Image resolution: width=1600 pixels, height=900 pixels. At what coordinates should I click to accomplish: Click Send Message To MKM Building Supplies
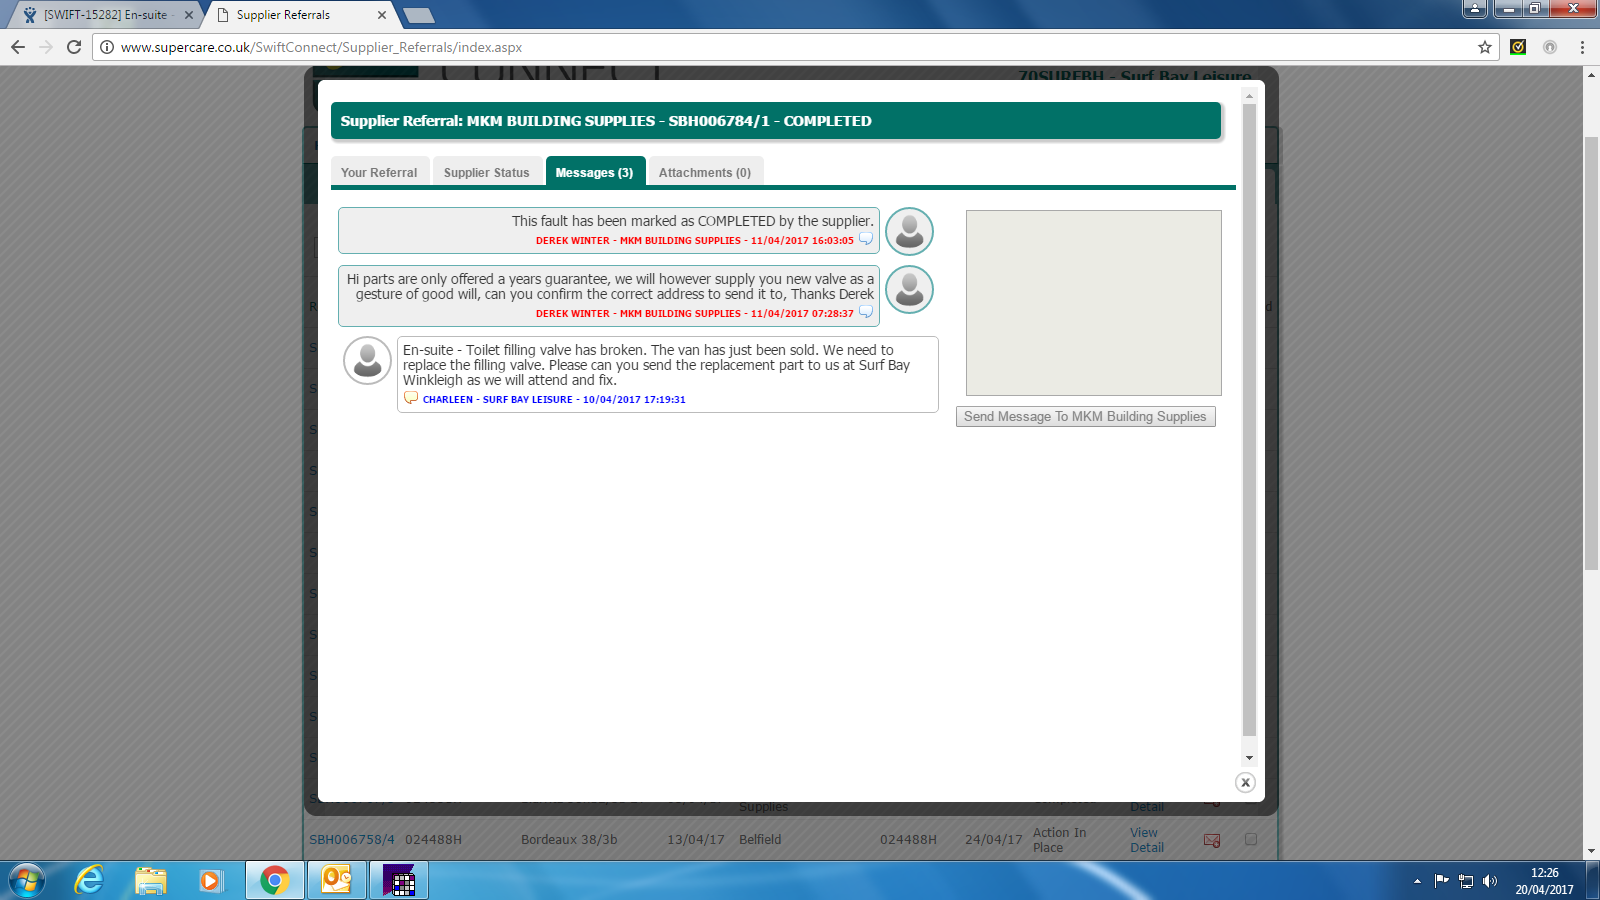(1086, 417)
